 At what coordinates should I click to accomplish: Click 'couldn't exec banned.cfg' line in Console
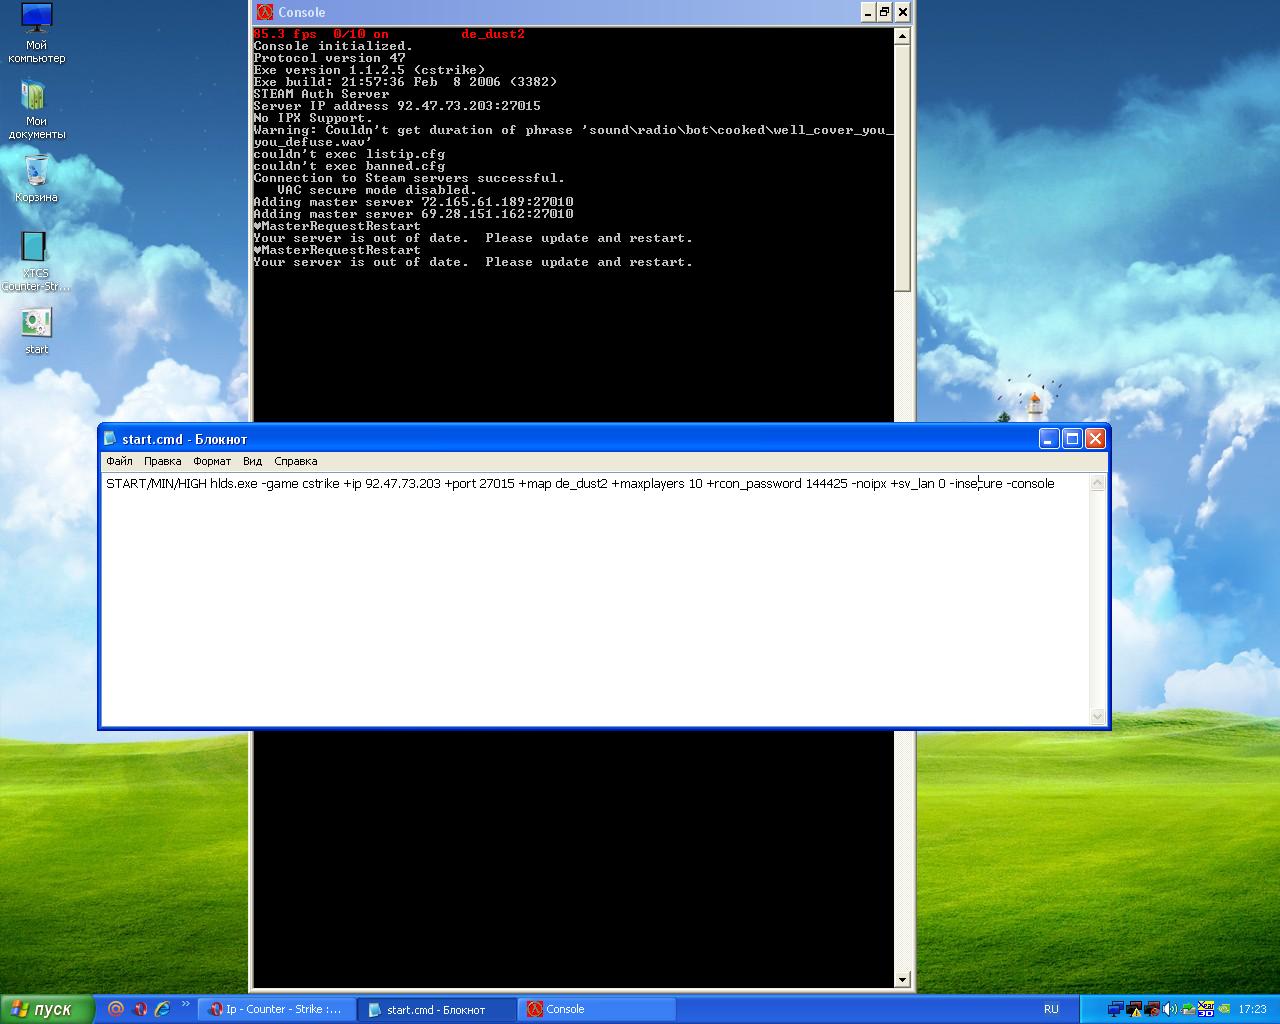349,166
